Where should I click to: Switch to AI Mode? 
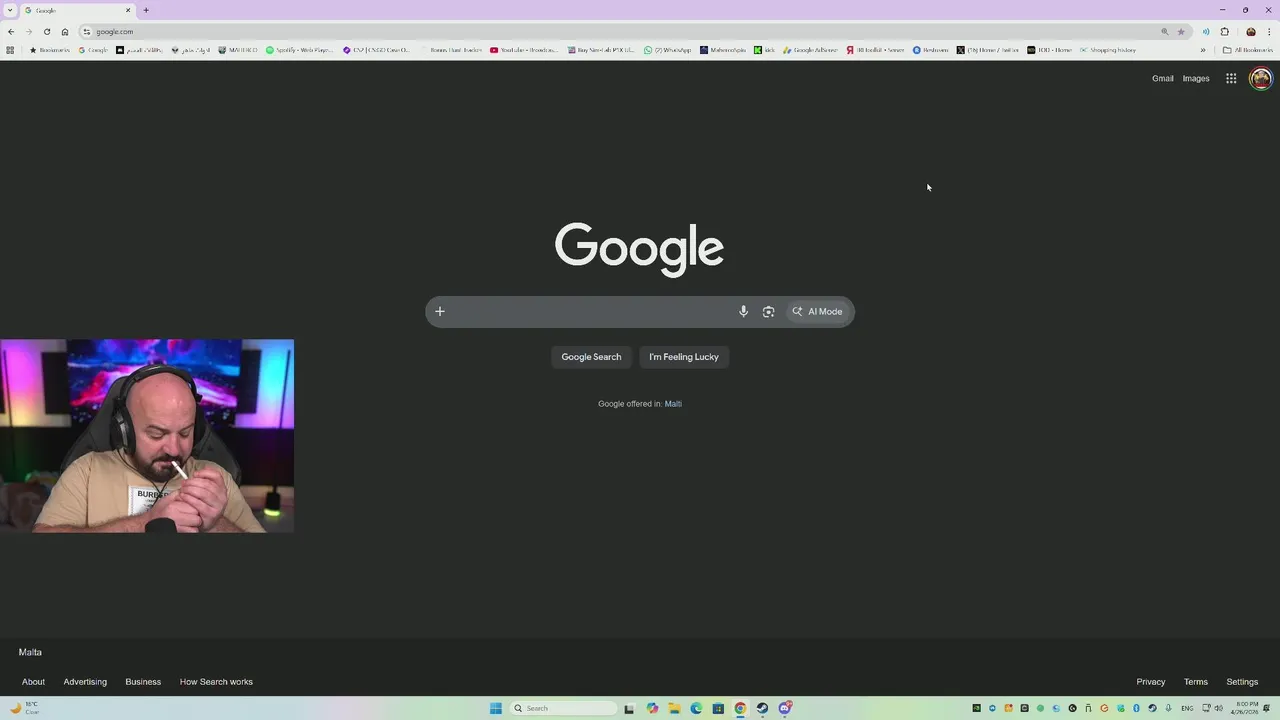coord(818,311)
